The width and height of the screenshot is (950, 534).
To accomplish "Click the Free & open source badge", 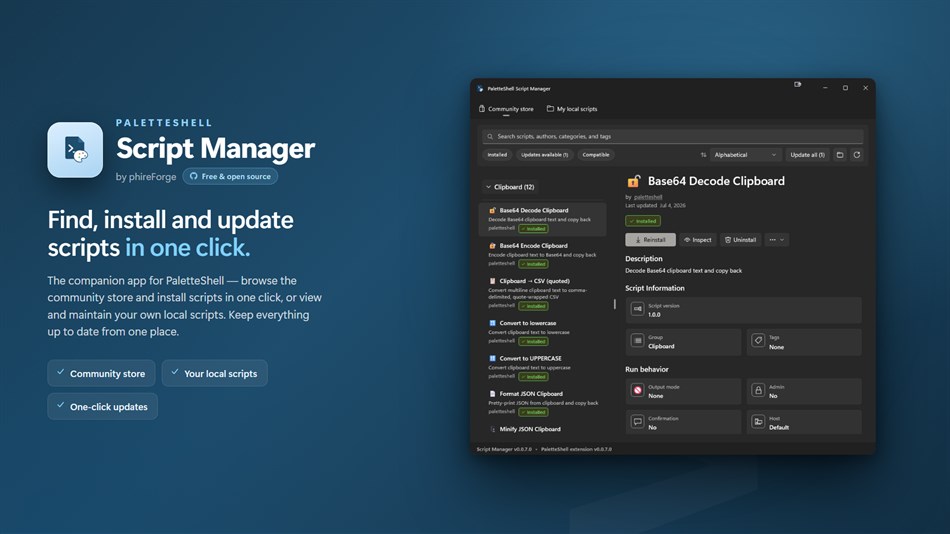I will [230, 176].
